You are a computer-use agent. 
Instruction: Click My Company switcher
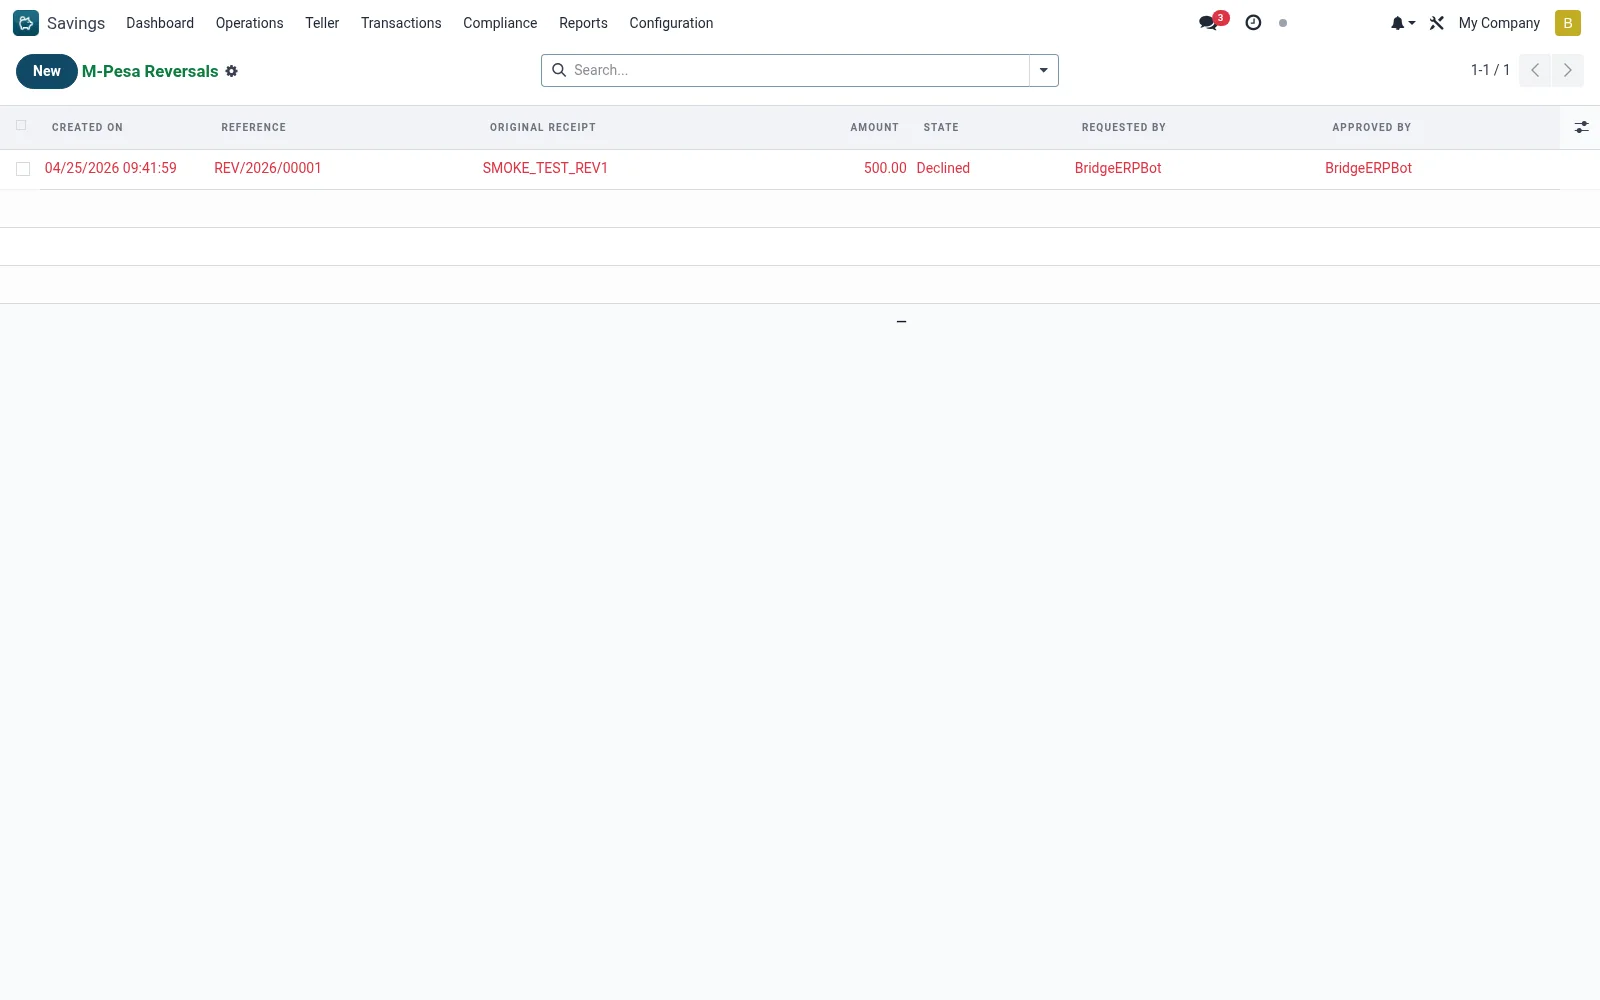pyautogui.click(x=1499, y=23)
